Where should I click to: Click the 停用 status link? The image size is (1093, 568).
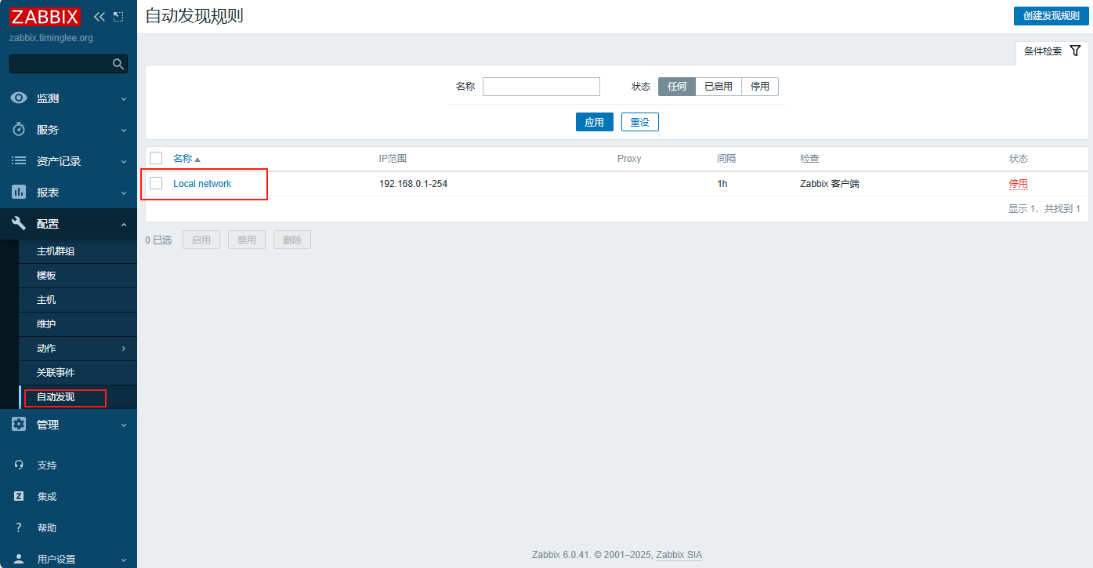tap(1018, 183)
